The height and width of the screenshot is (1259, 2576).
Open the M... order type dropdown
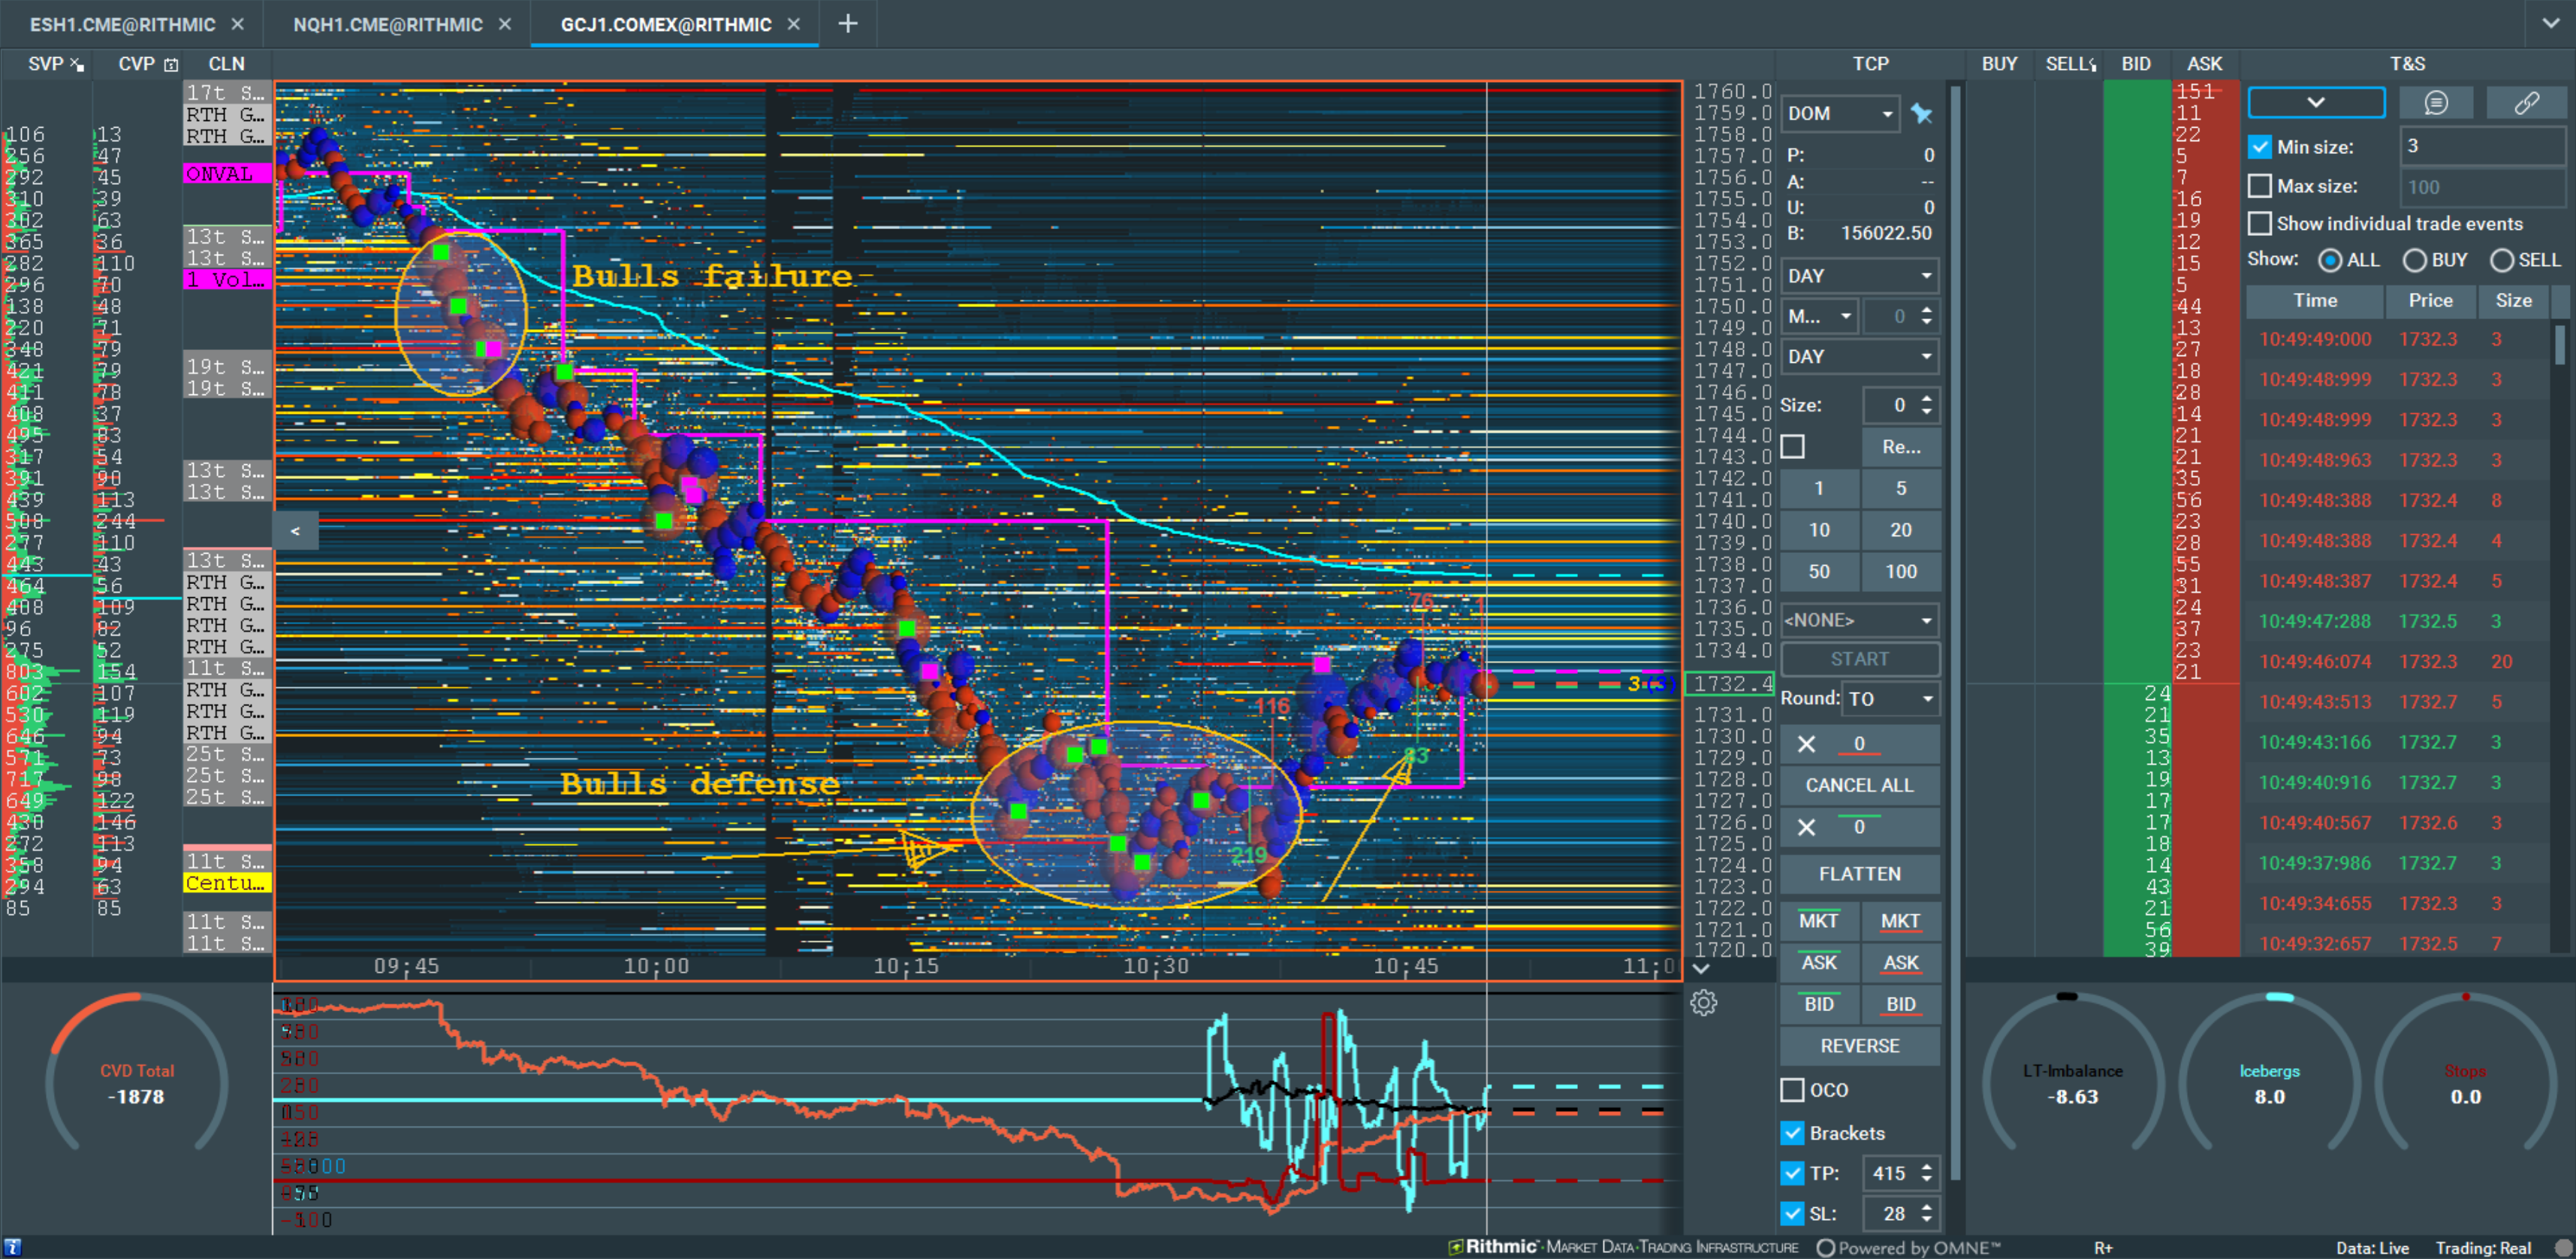(x=1820, y=317)
